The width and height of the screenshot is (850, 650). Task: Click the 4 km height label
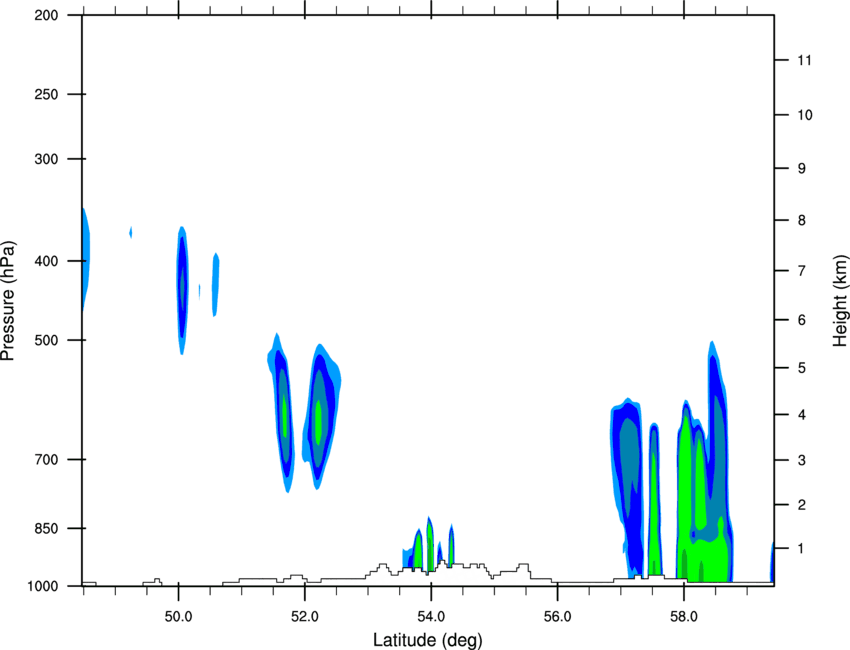coord(802,415)
